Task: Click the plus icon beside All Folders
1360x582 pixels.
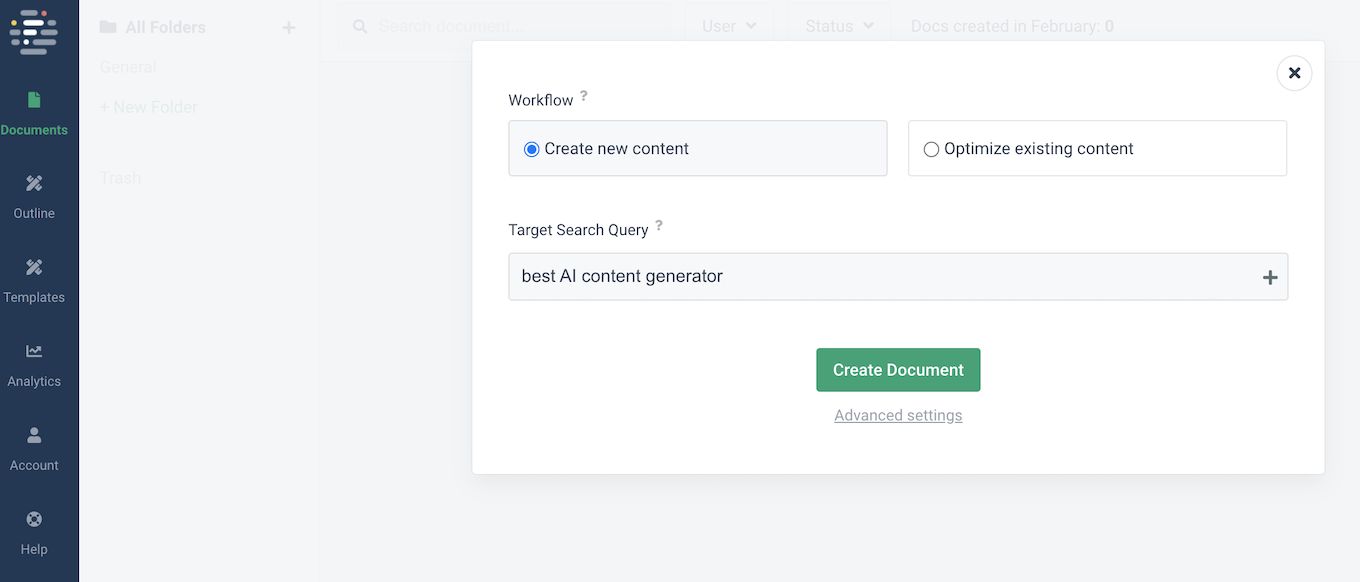Action: 289,28
